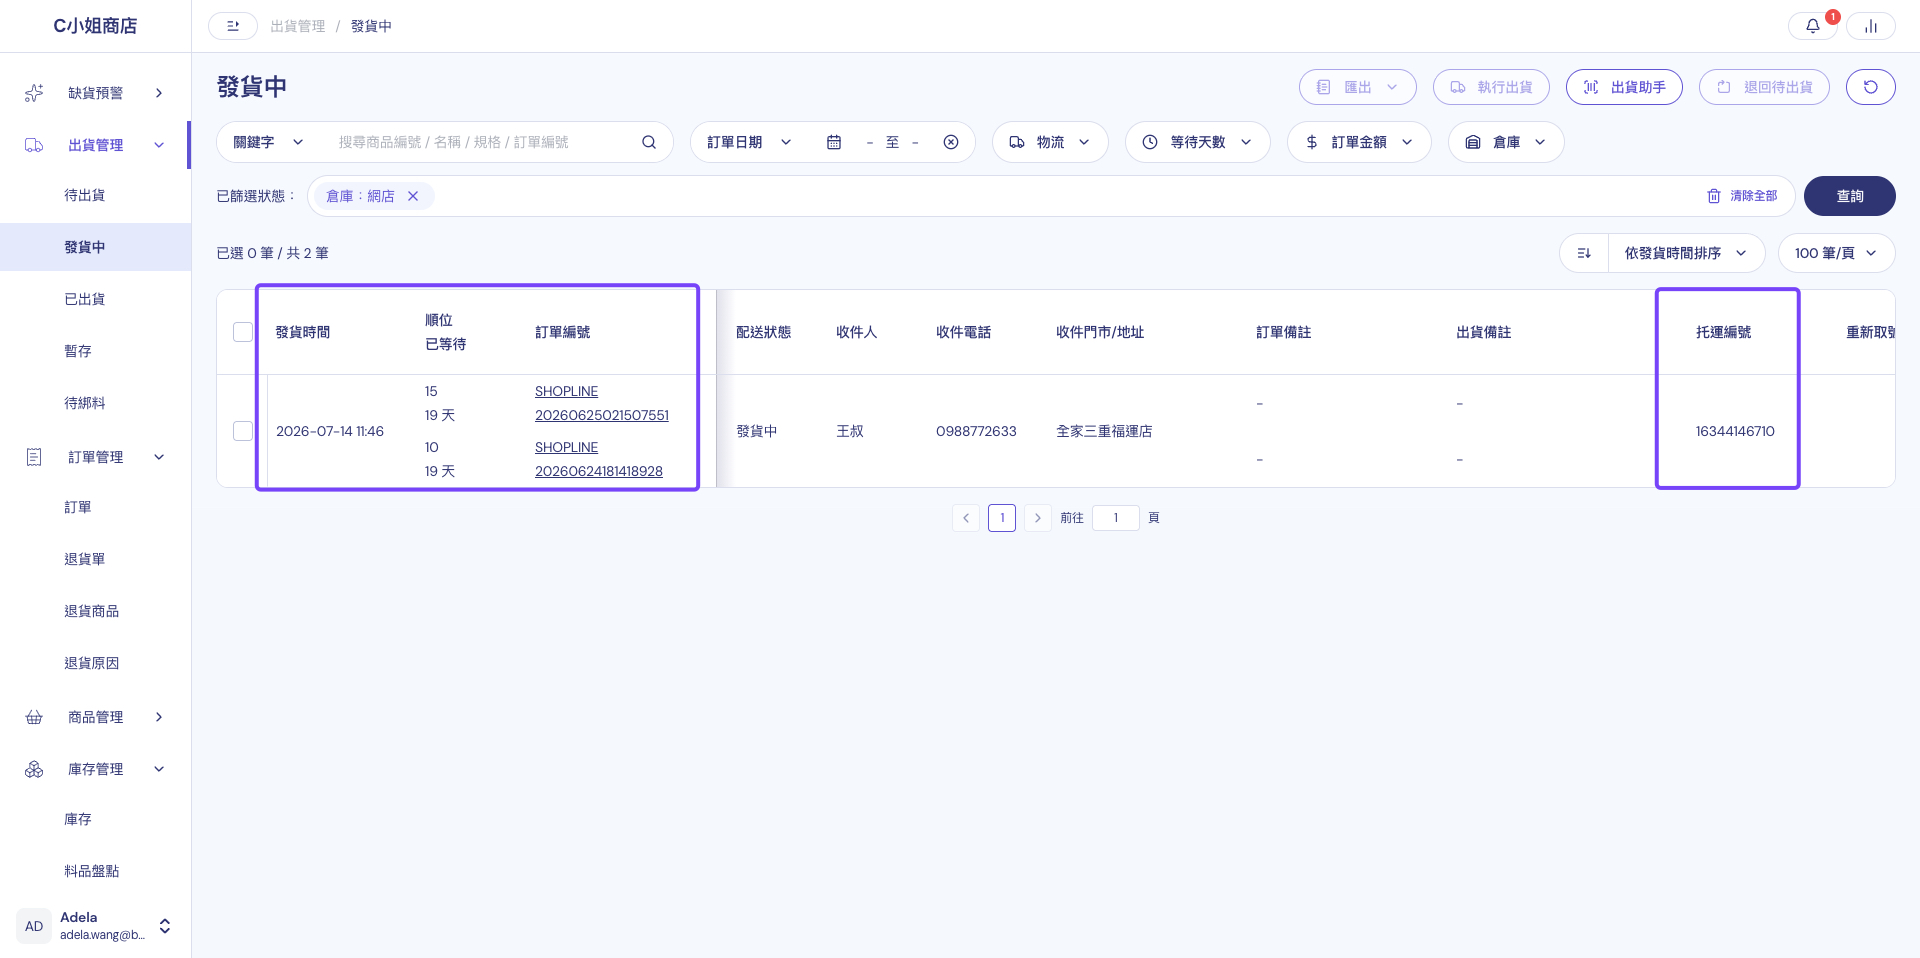Screen dimensions: 1920x958
Task: Open the 訂單金額 filter dropdown
Action: [x=1359, y=142]
